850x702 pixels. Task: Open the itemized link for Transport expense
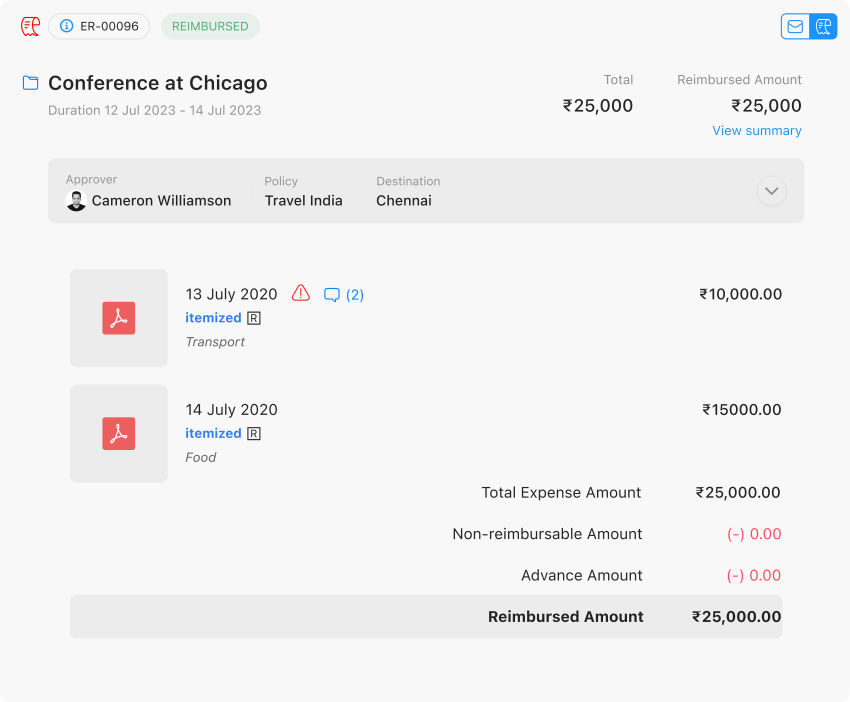tap(213, 318)
